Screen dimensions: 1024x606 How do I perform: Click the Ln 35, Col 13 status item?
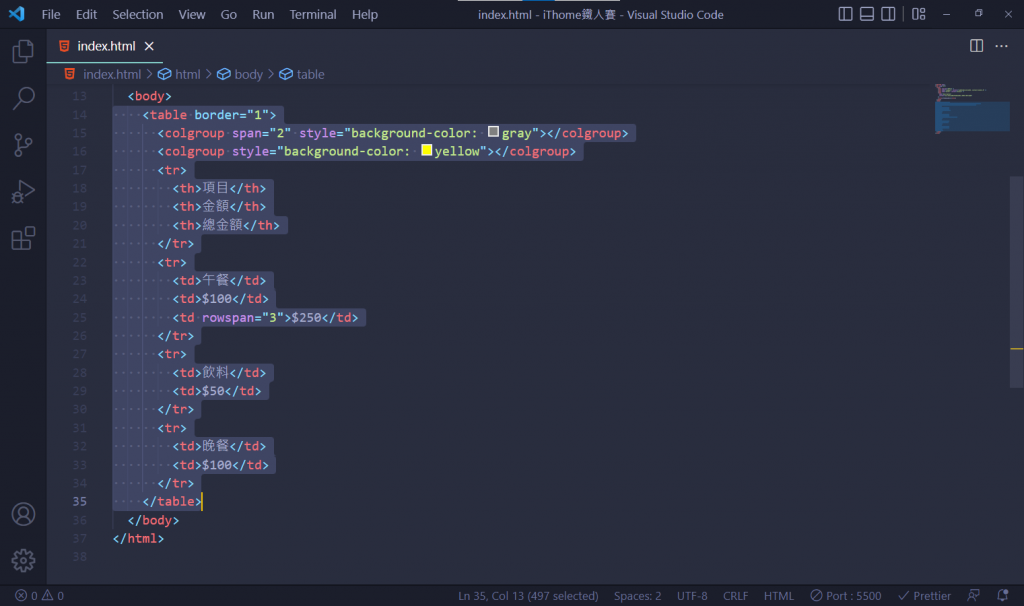(x=528, y=596)
